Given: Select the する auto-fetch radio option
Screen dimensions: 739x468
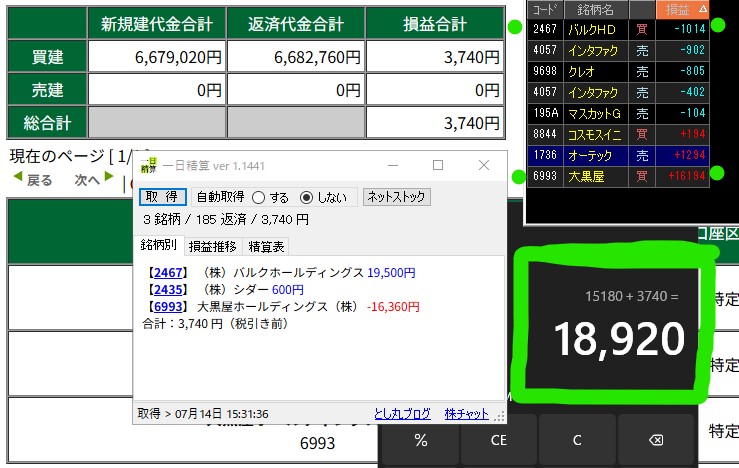Looking at the screenshot, I should pyautogui.click(x=270, y=197).
